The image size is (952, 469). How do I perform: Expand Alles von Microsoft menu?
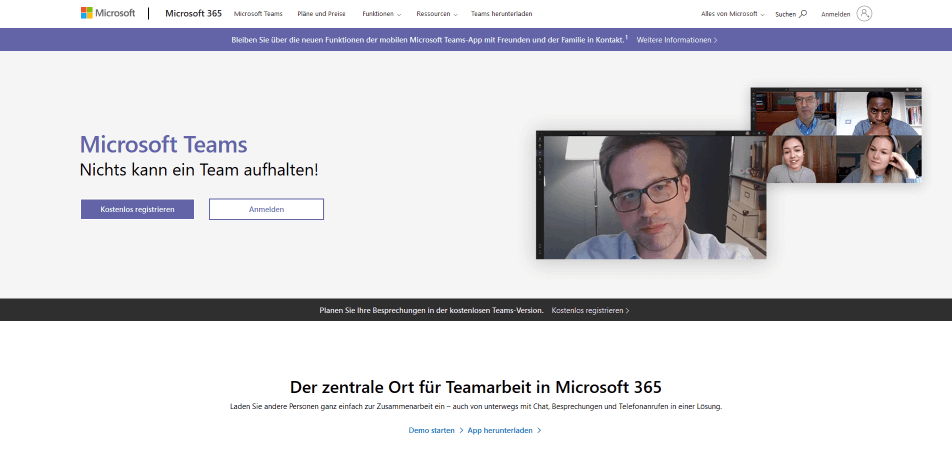pos(732,14)
